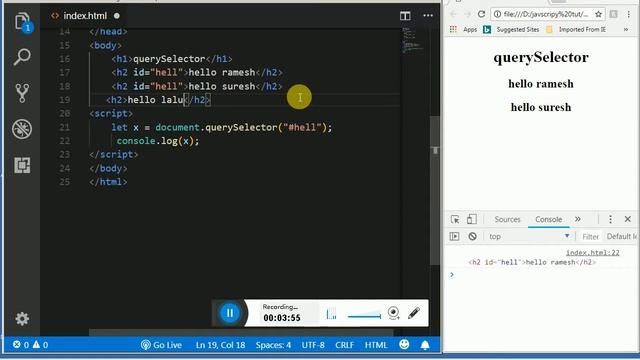Image resolution: width=640 pixels, height=360 pixels.
Task: Open the Default levels dropdown
Action: coord(621,236)
